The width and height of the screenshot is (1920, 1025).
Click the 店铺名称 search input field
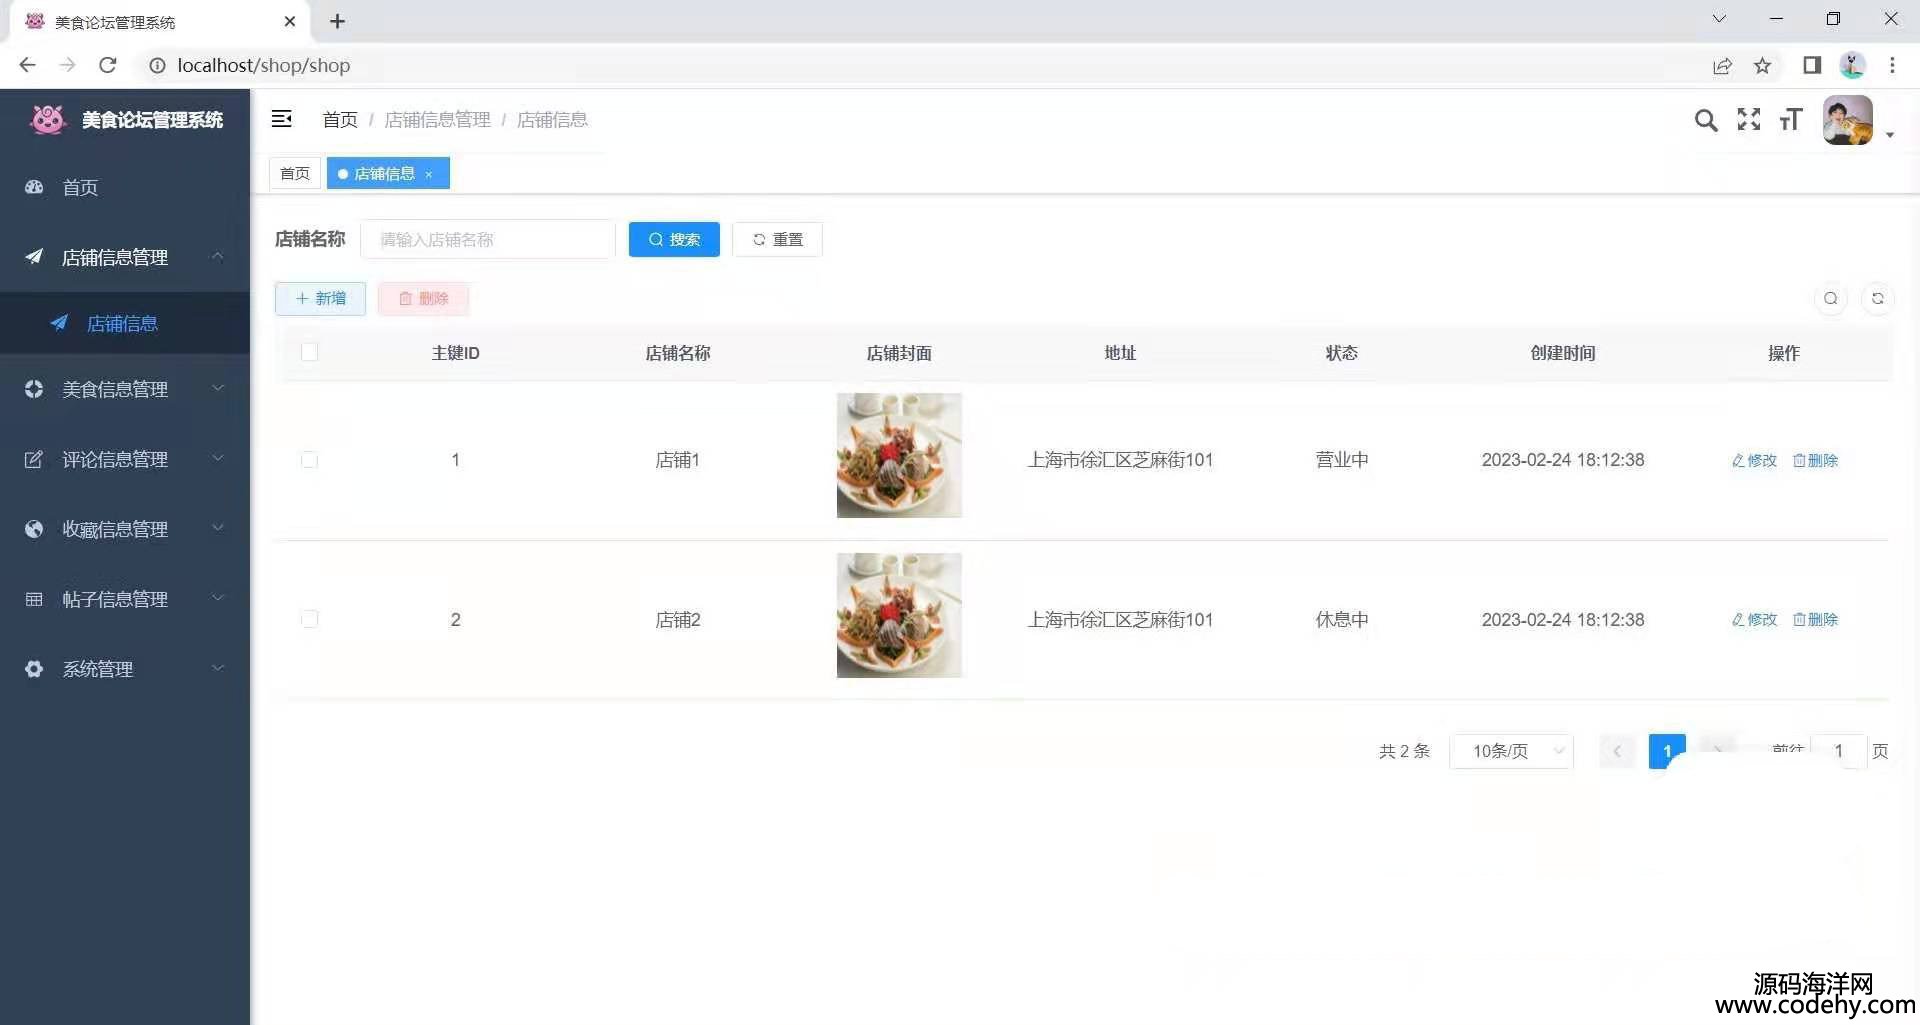(488, 240)
